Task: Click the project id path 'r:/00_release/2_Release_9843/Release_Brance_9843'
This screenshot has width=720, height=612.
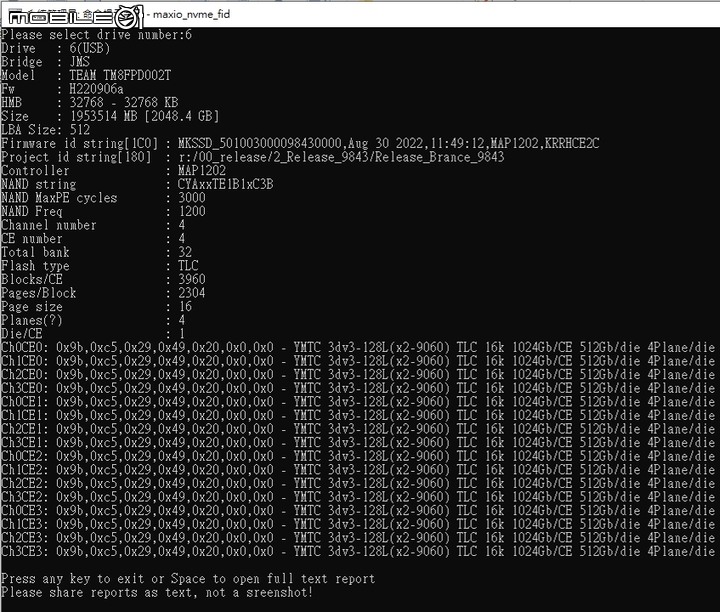Action: click(342, 157)
